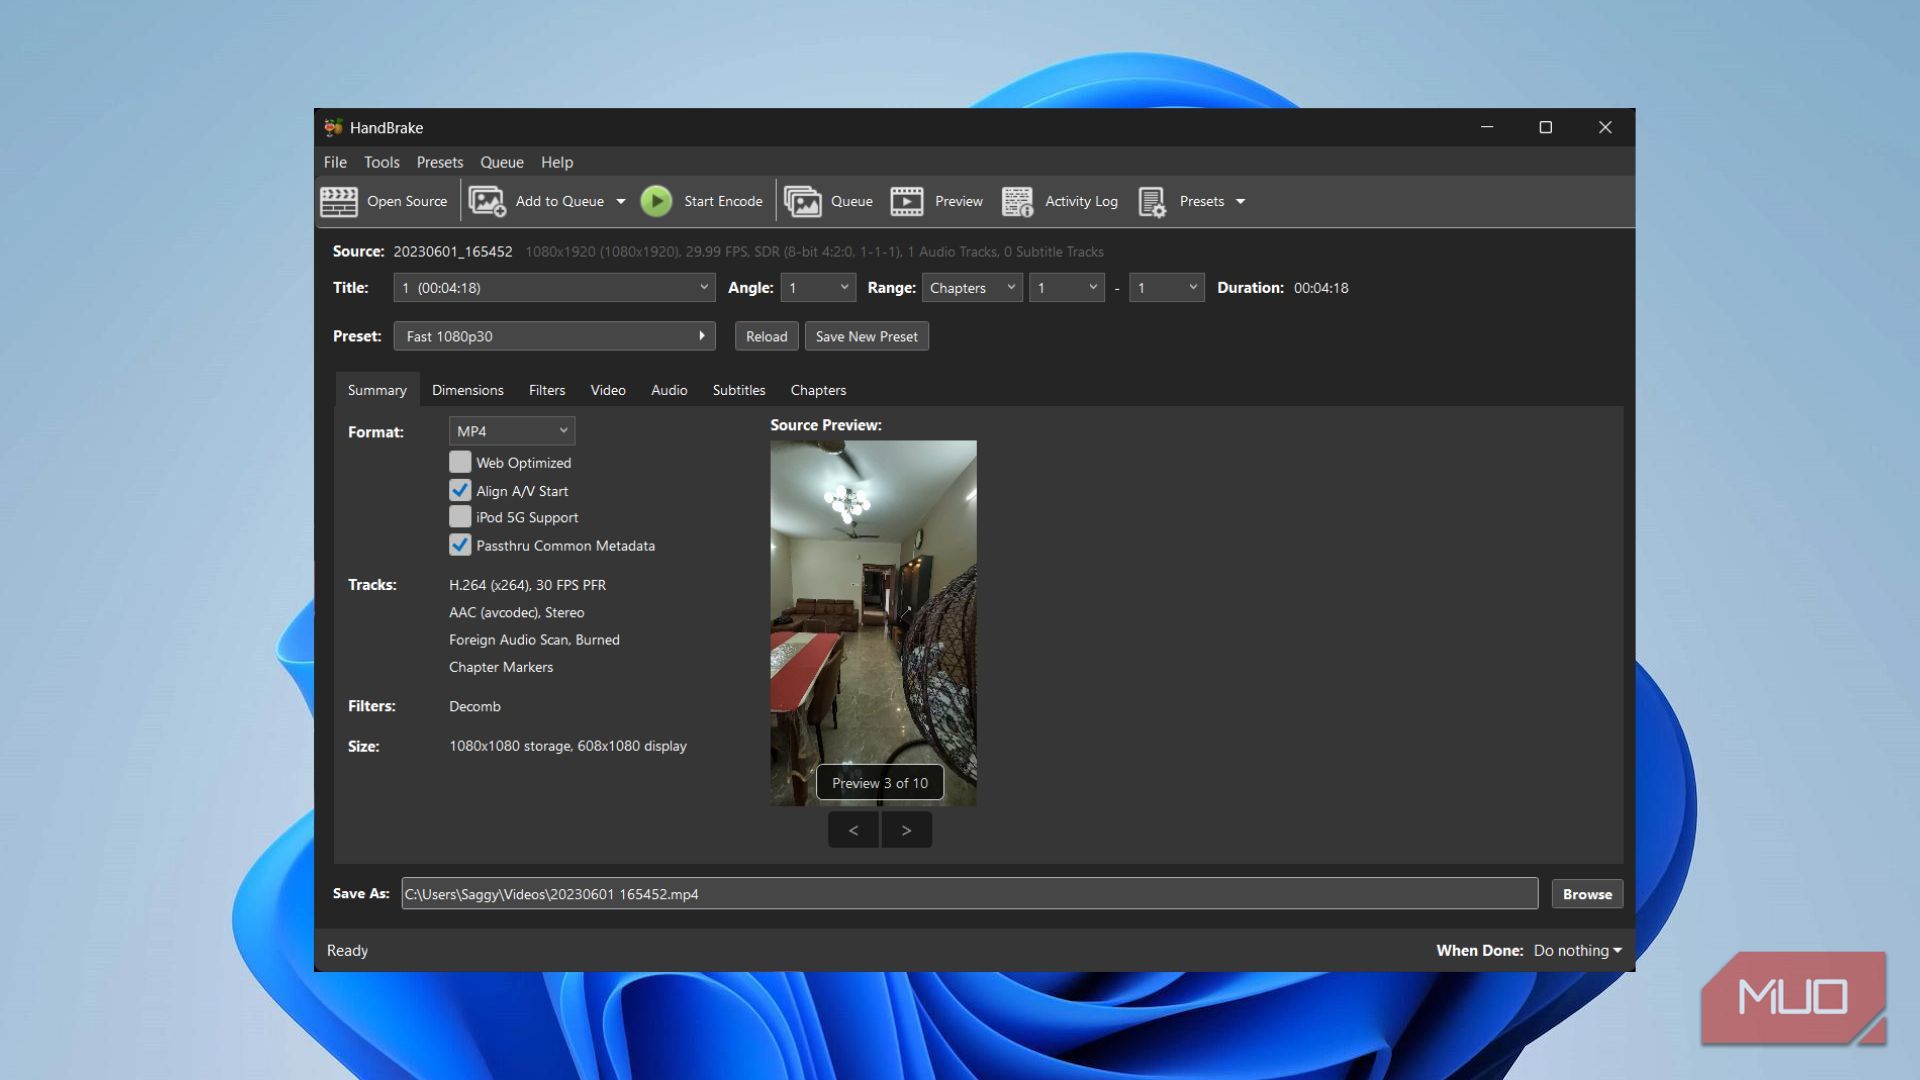
Task: Switch to the Filters tab
Action: (x=547, y=390)
